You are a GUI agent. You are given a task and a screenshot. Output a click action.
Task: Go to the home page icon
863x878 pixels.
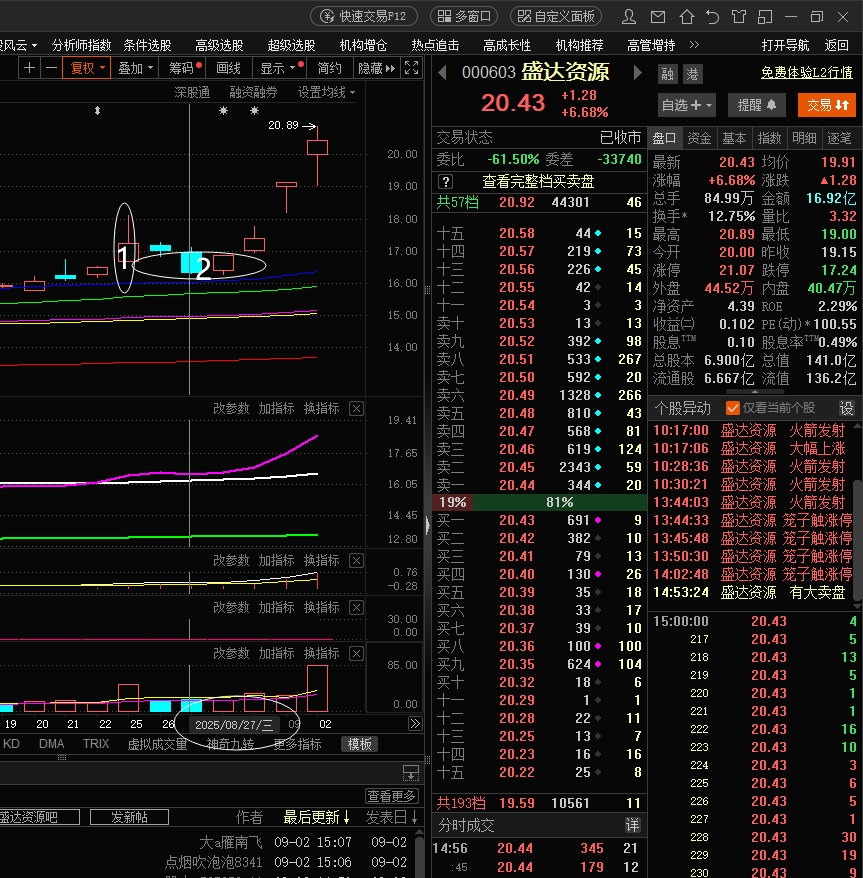(x=687, y=17)
